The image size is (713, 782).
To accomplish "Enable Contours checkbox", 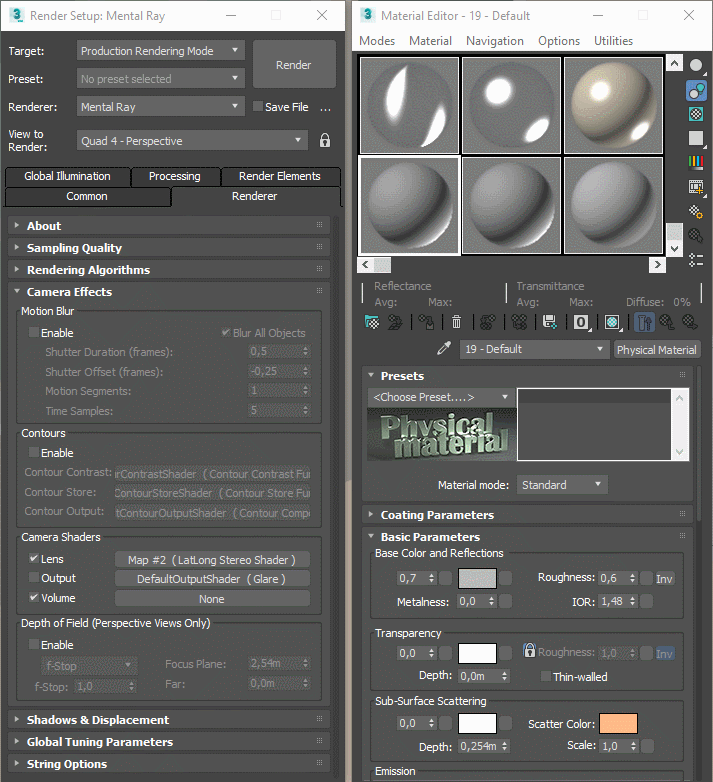I will [x=34, y=452].
